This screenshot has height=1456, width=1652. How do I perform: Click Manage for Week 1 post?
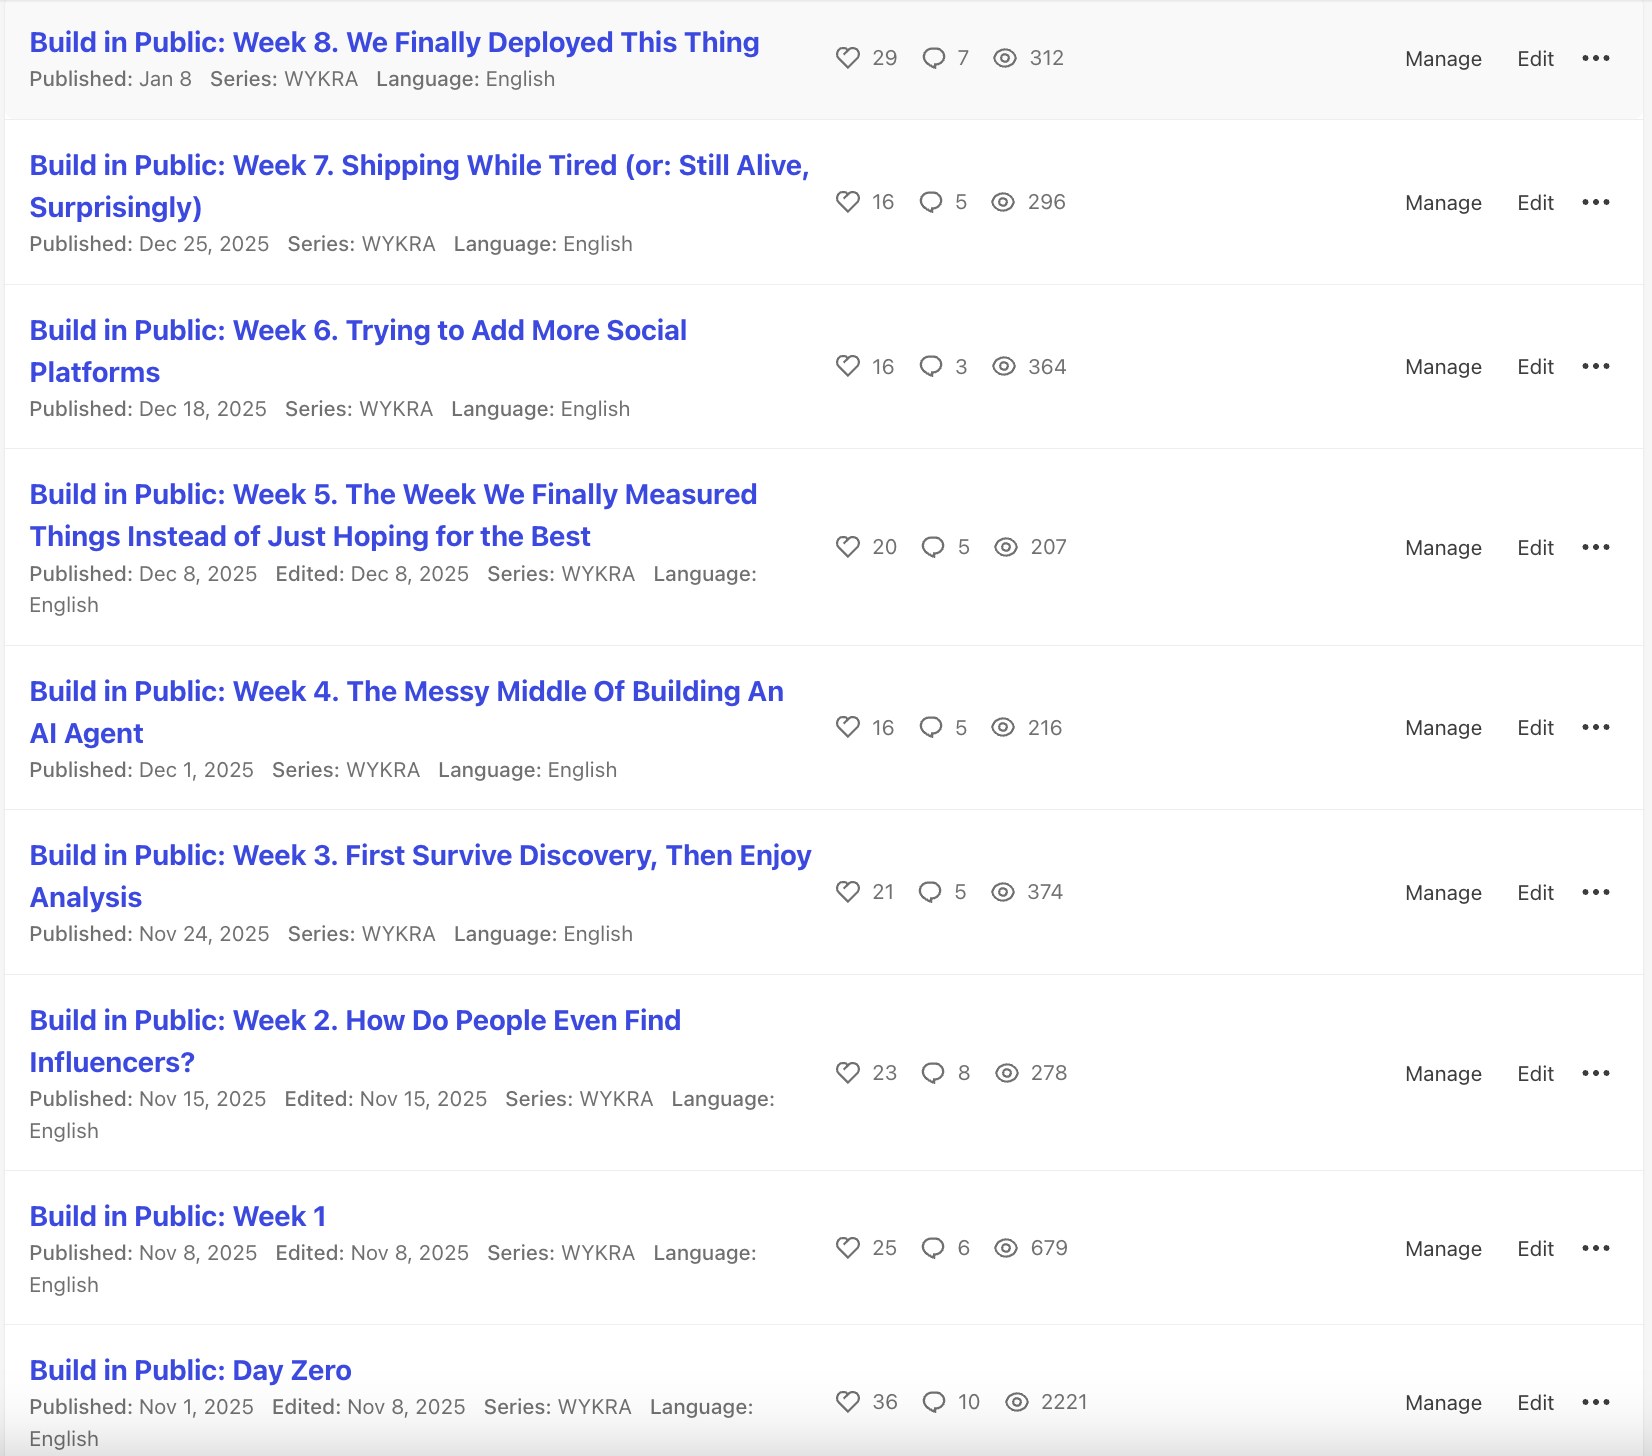pos(1443,1249)
